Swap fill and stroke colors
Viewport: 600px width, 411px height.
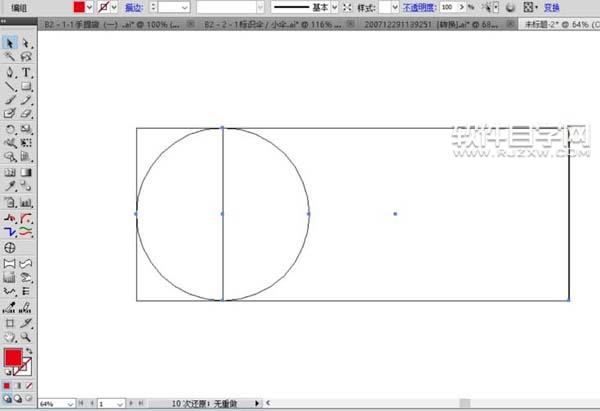click(x=29, y=351)
